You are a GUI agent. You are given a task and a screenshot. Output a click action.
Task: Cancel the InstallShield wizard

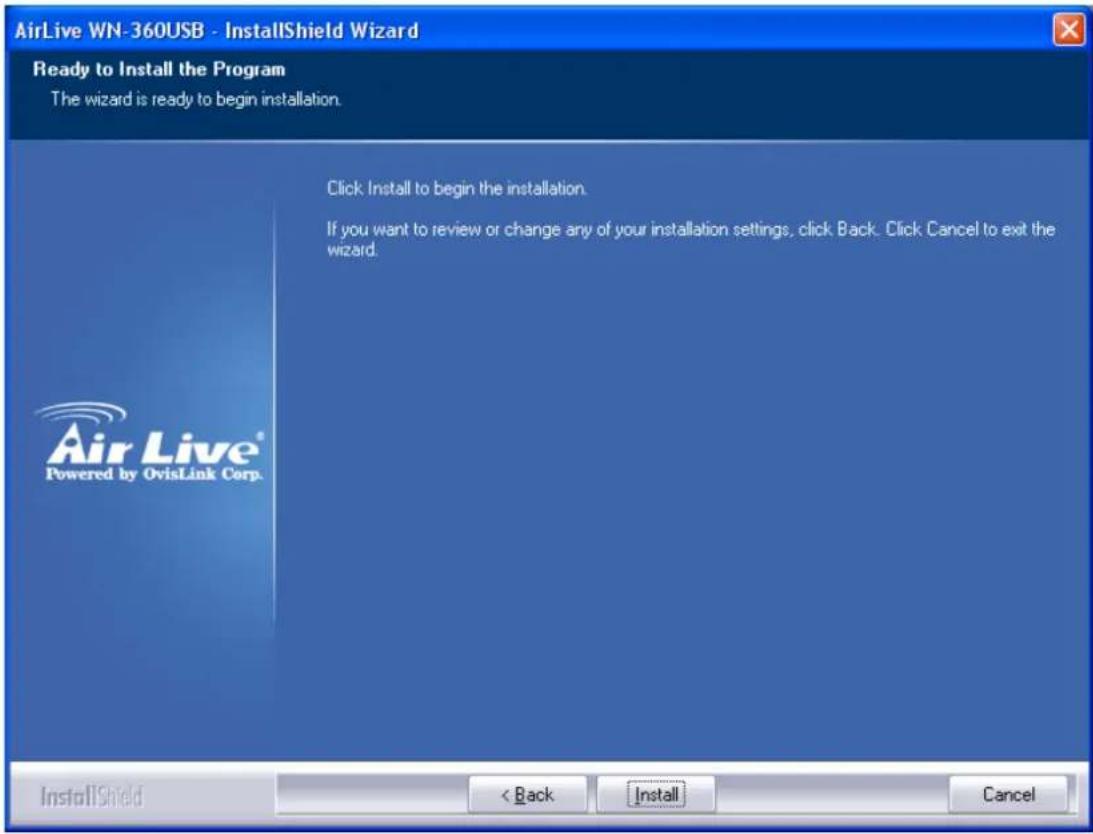pyautogui.click(x=1008, y=794)
